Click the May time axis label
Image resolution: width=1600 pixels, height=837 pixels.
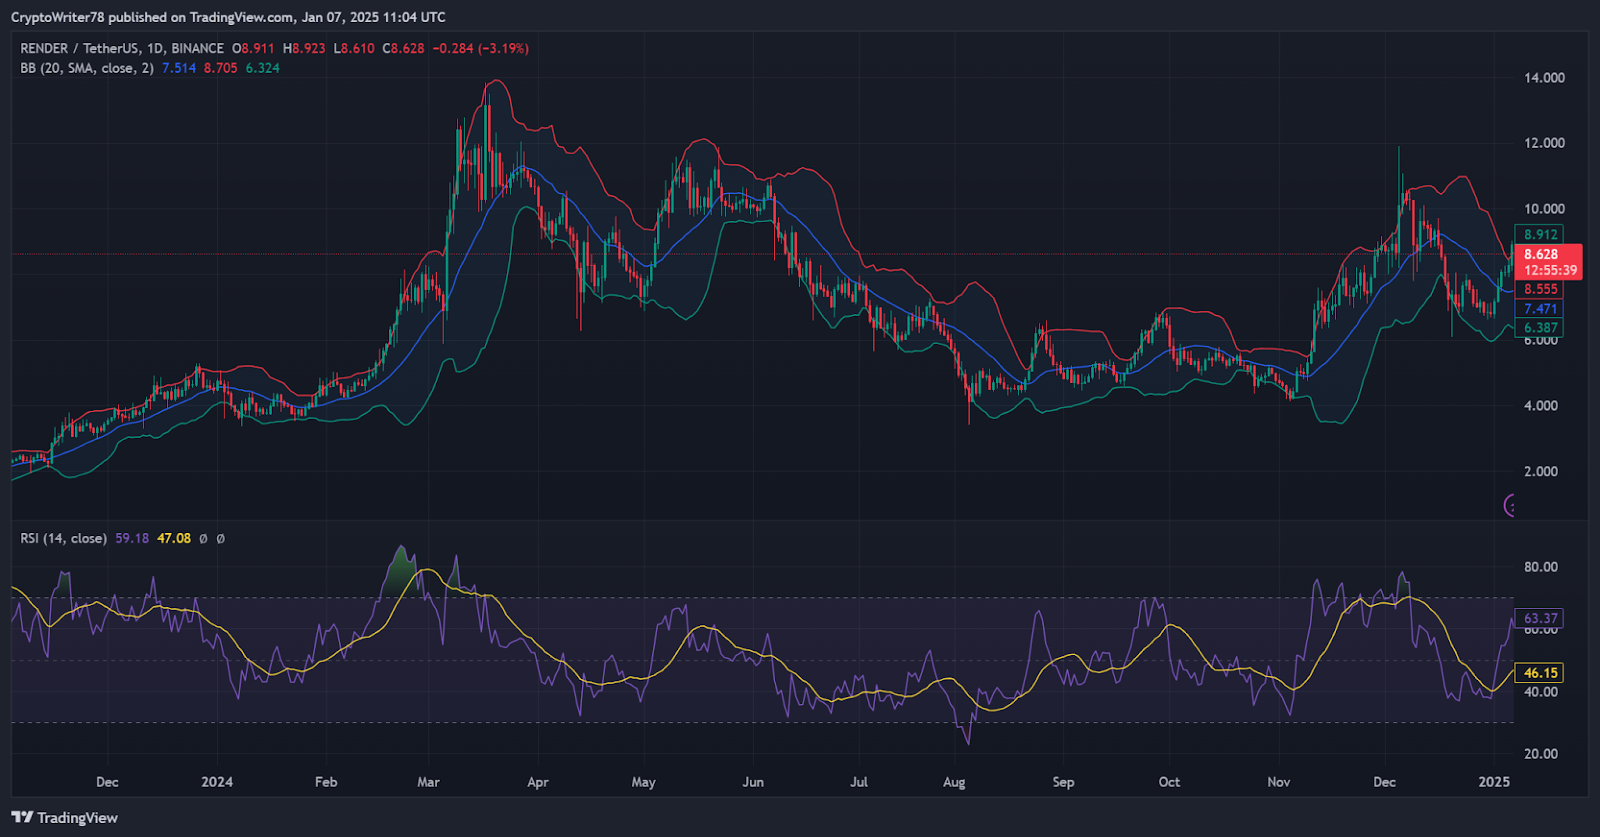(644, 782)
